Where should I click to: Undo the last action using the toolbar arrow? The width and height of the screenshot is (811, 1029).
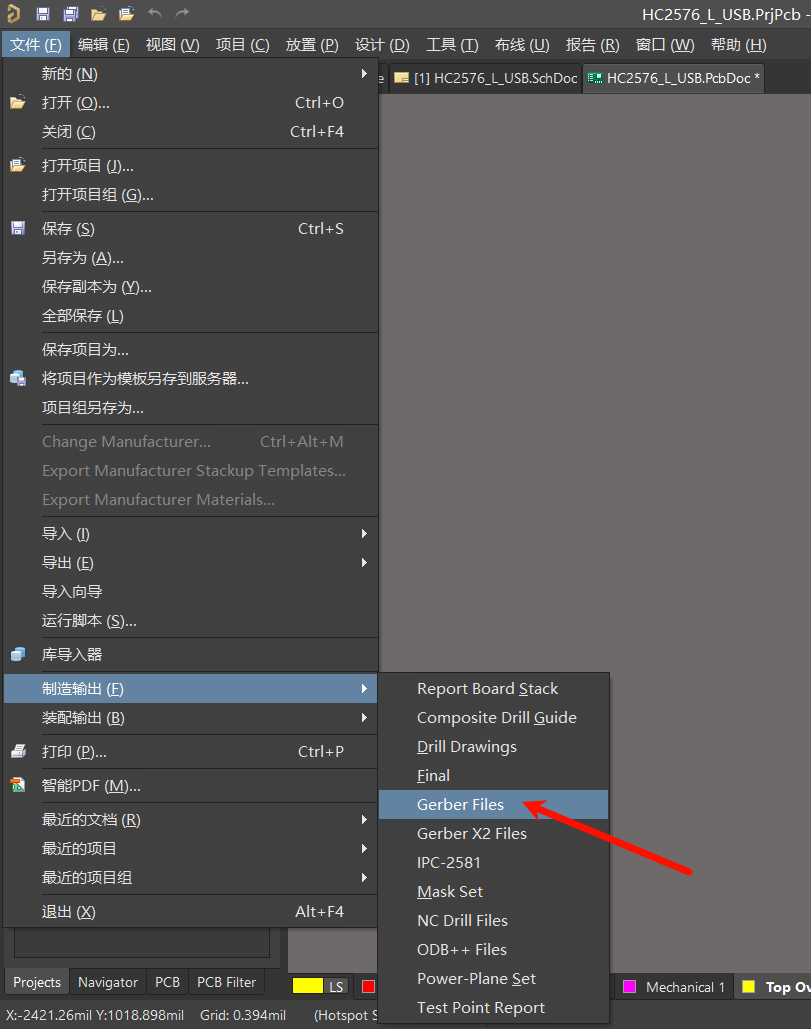[155, 14]
